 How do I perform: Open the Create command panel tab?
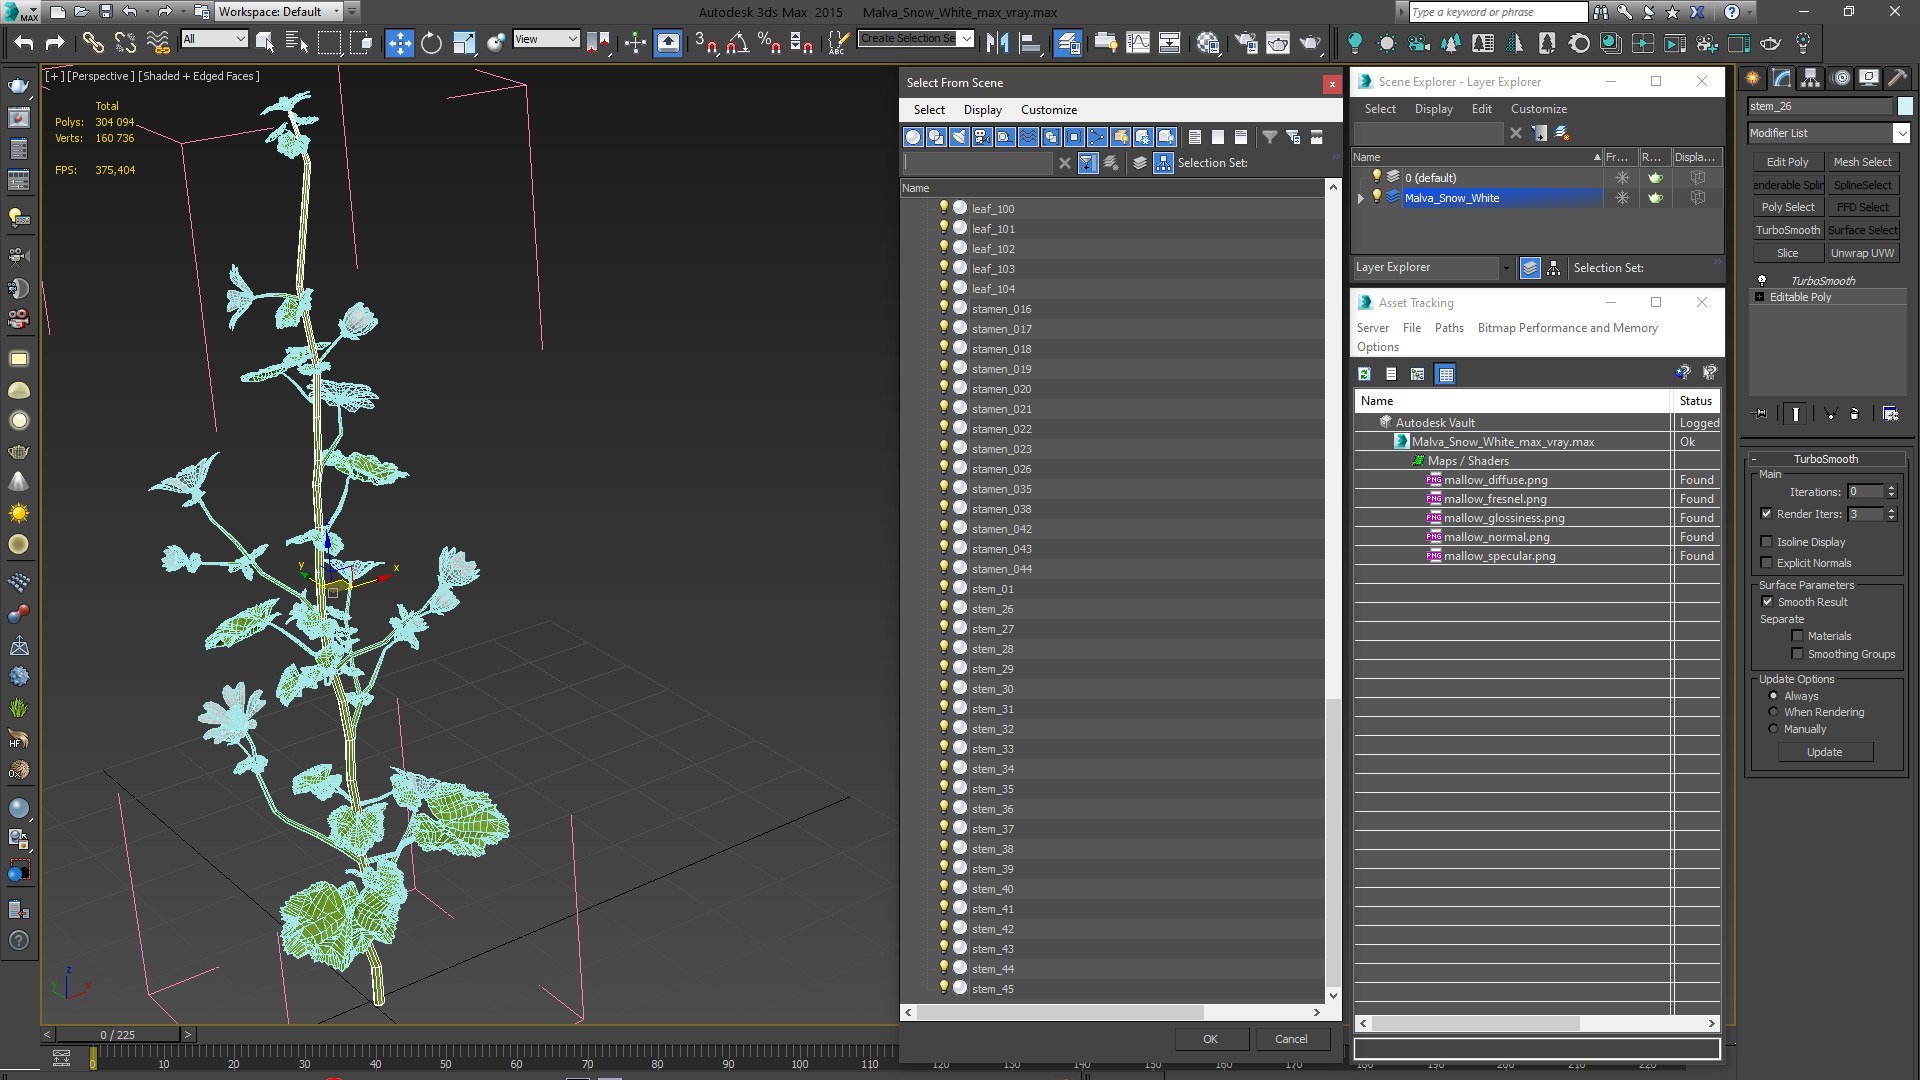(1752, 78)
